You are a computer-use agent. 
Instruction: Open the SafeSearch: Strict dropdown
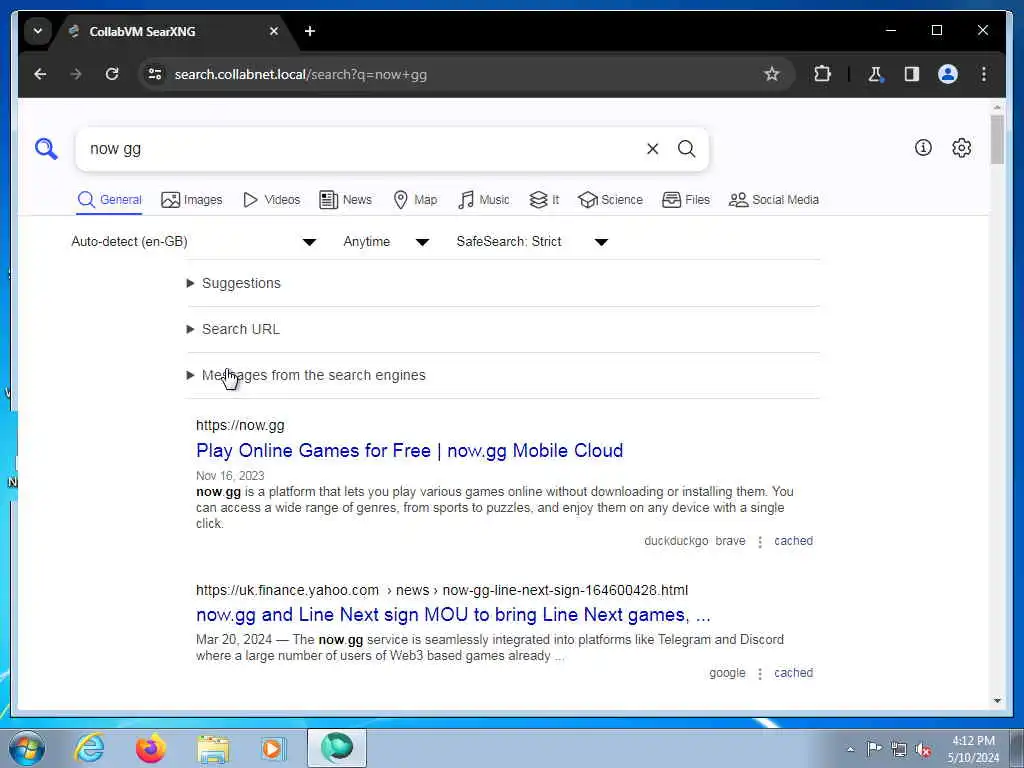pos(532,242)
